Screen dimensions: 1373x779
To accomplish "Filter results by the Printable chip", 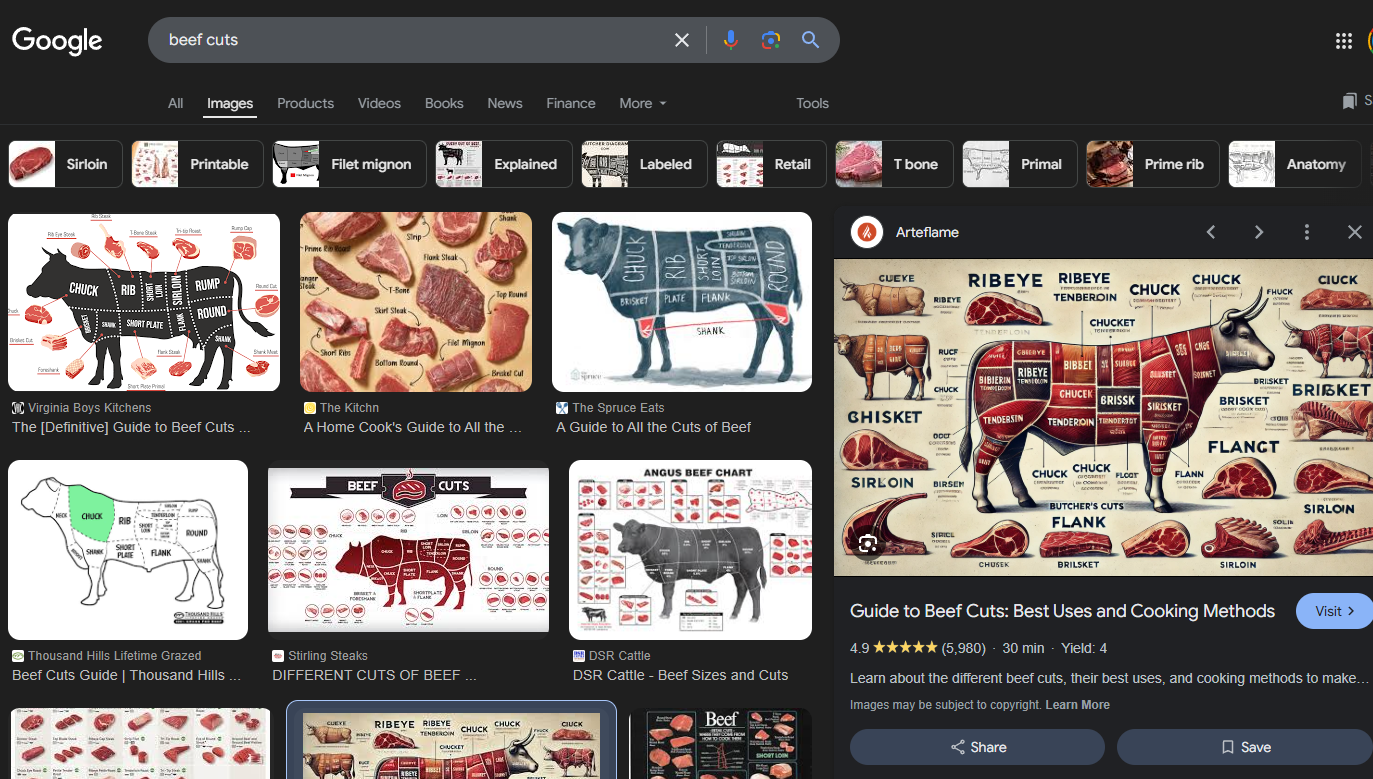I will [x=197, y=164].
